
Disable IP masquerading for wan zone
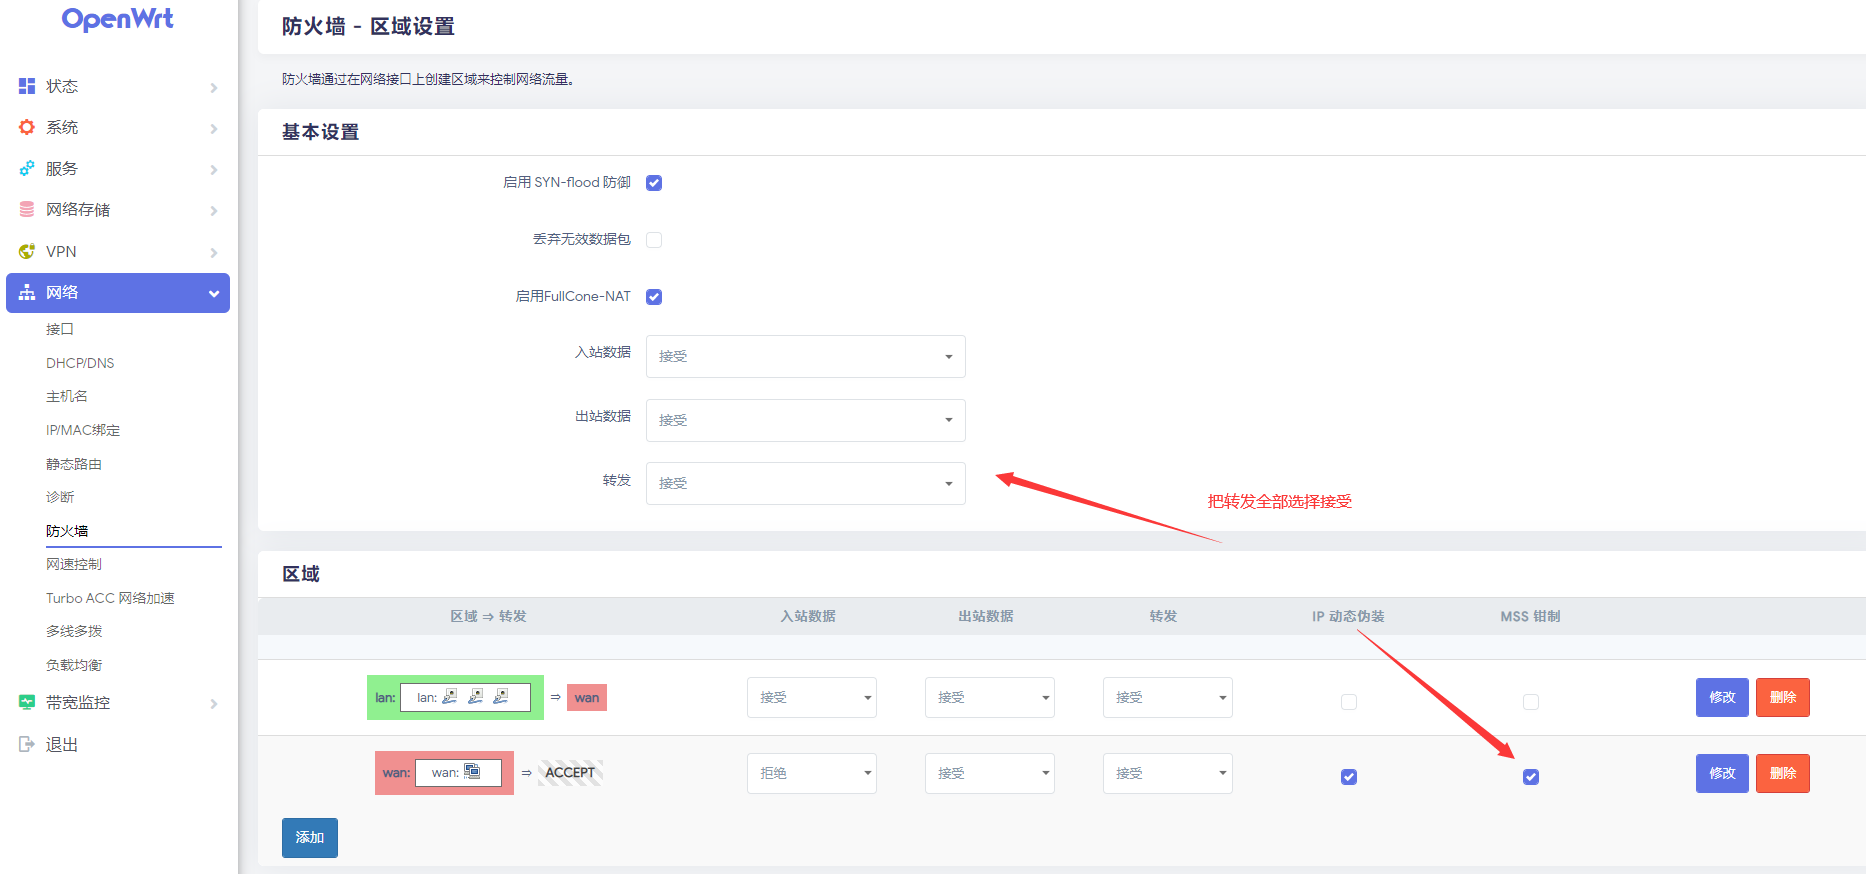coord(1349,777)
